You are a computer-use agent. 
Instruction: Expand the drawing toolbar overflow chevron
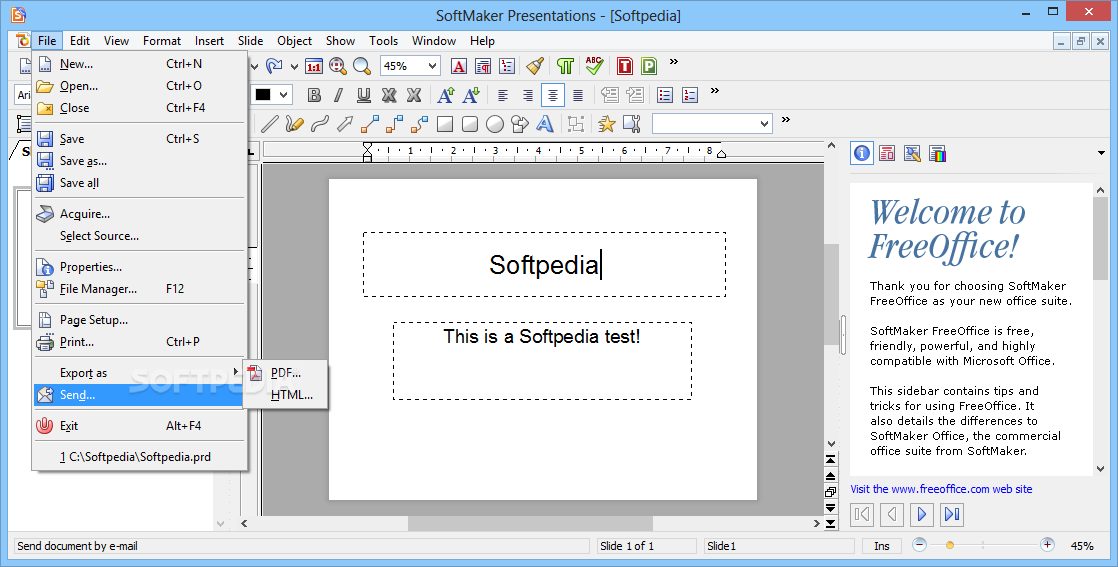[786, 119]
